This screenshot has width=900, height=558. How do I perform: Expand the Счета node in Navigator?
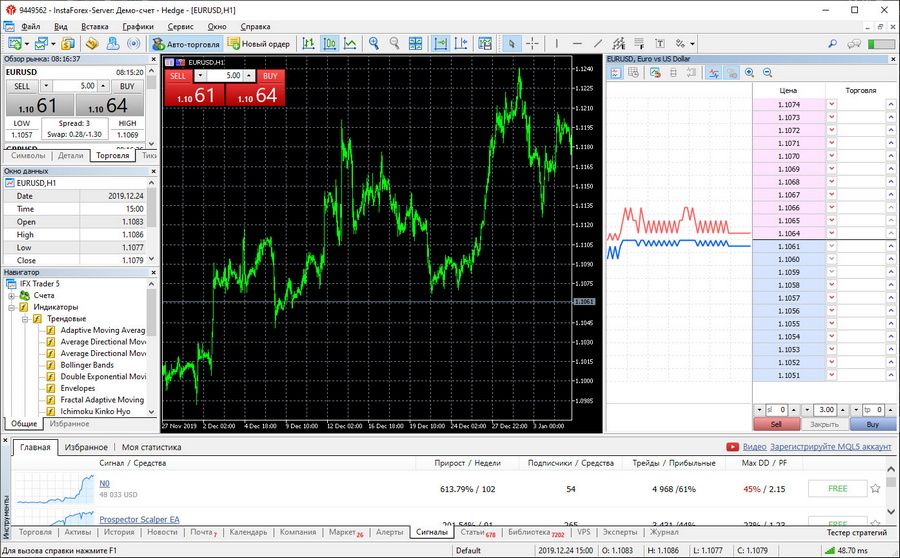(12, 295)
